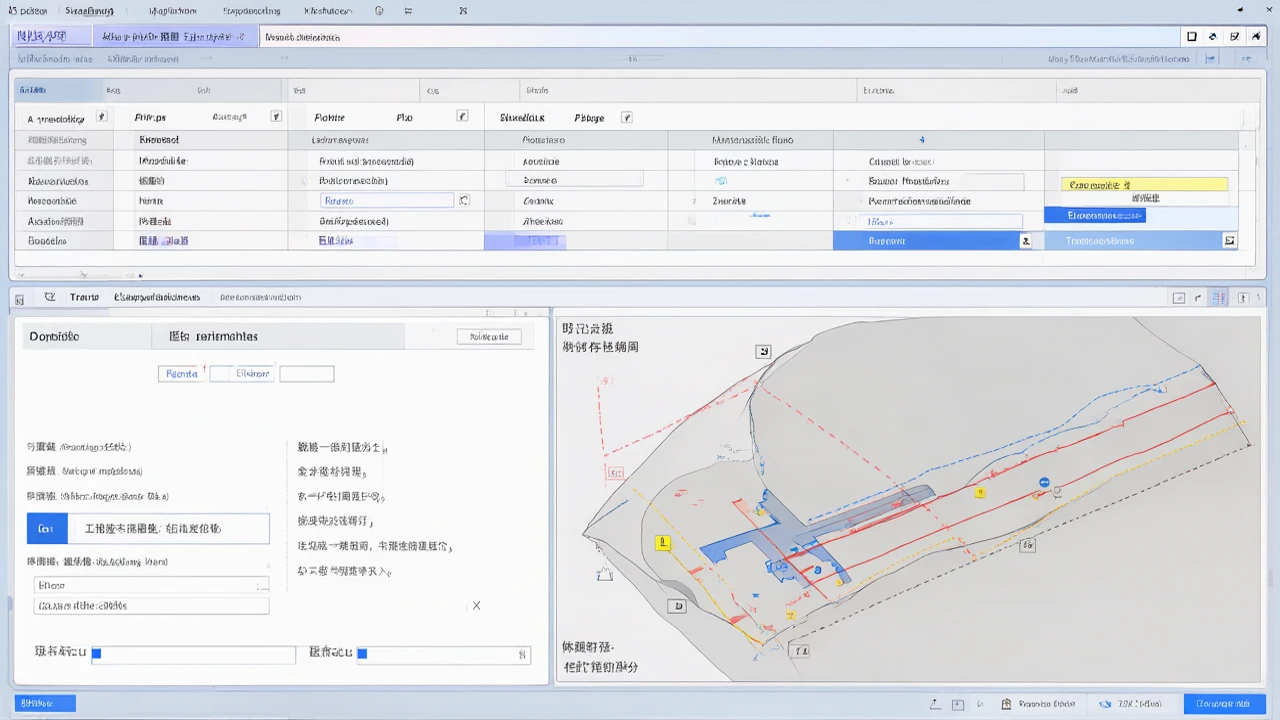
Task: Click the refresh icon beside the table's input field
Action: (x=464, y=201)
